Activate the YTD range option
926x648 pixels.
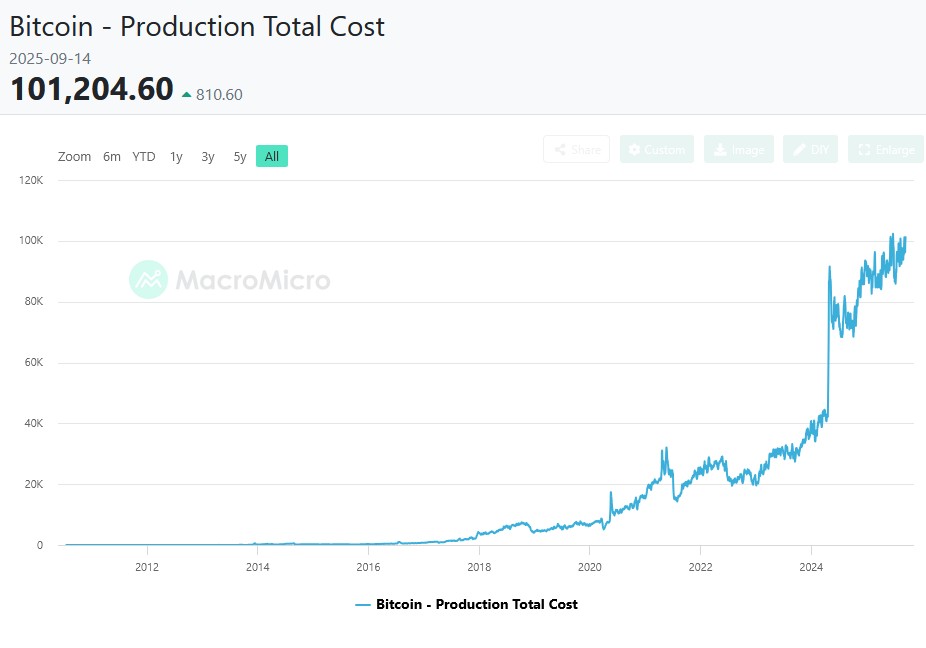click(143, 157)
